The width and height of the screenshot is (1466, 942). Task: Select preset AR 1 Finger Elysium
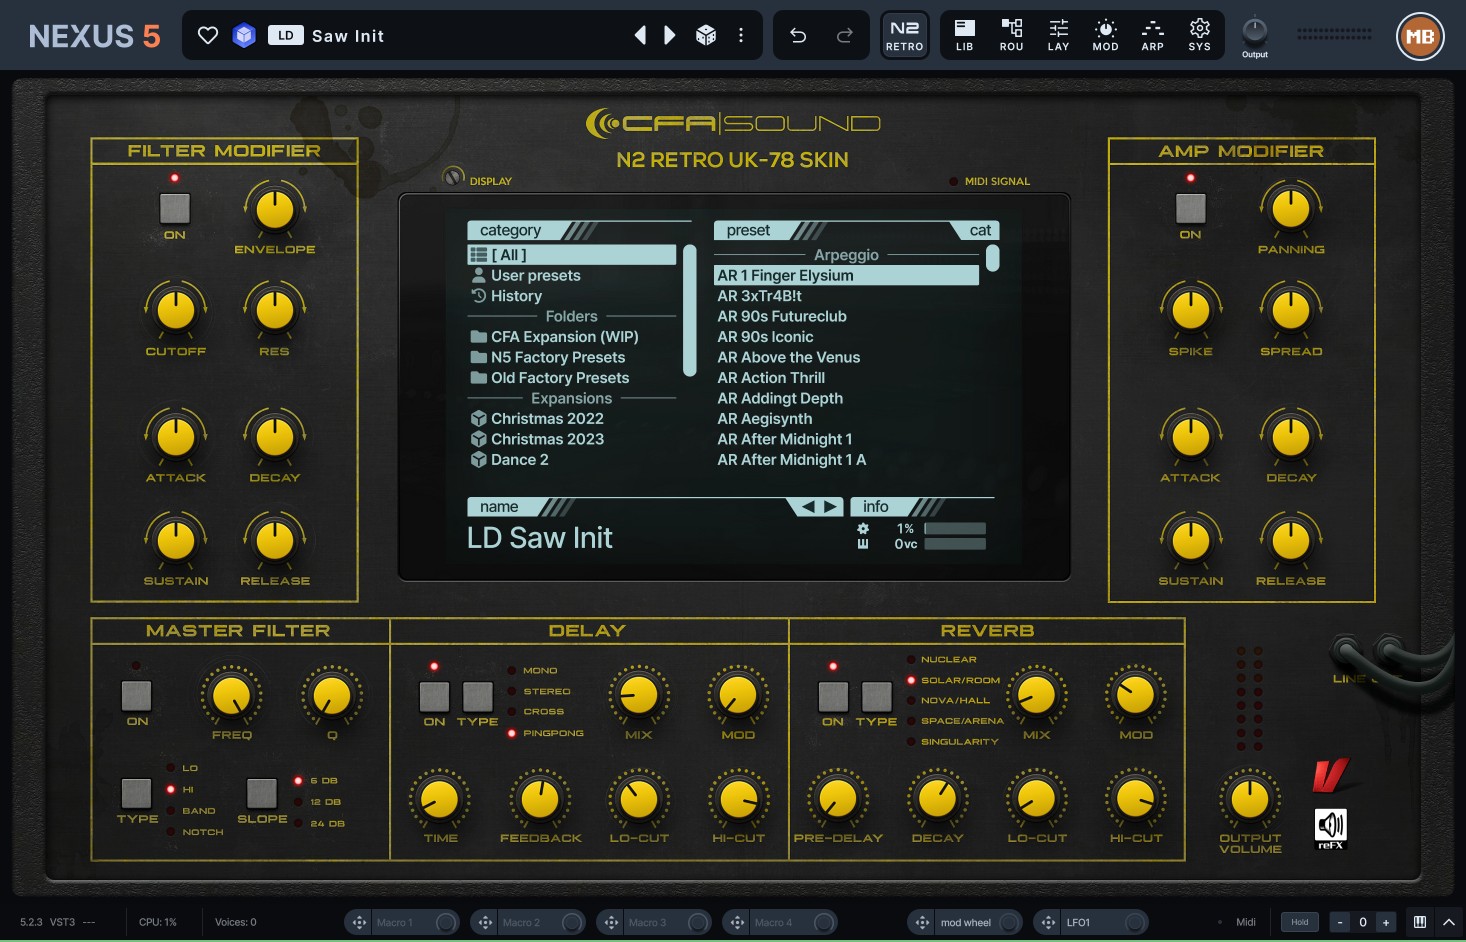(846, 275)
